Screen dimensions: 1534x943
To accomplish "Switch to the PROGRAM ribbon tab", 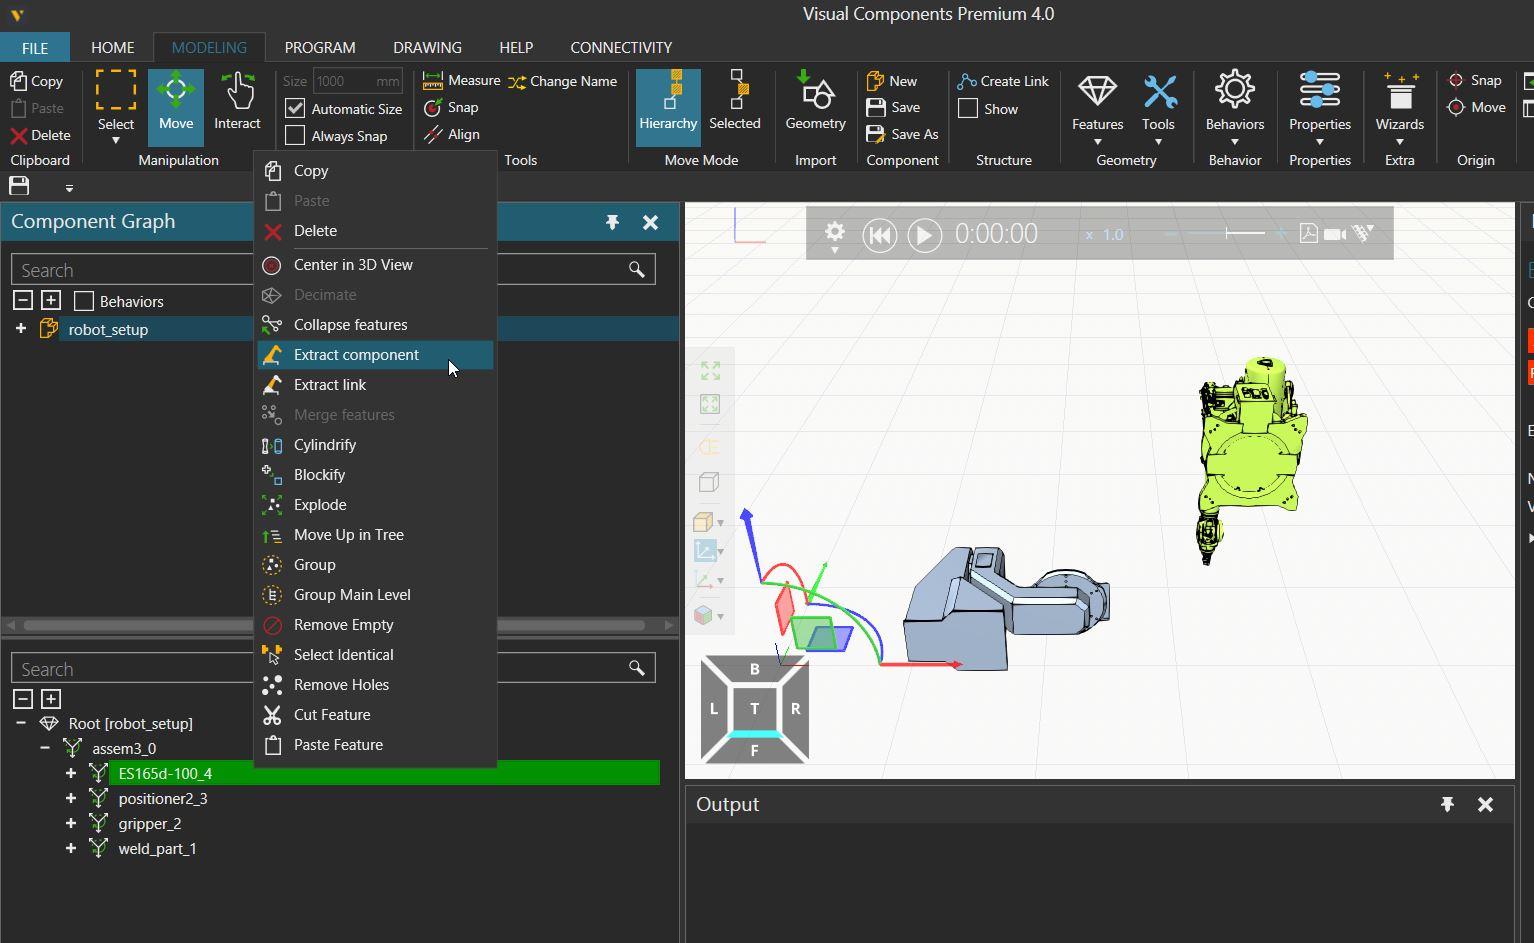I will click(x=319, y=47).
